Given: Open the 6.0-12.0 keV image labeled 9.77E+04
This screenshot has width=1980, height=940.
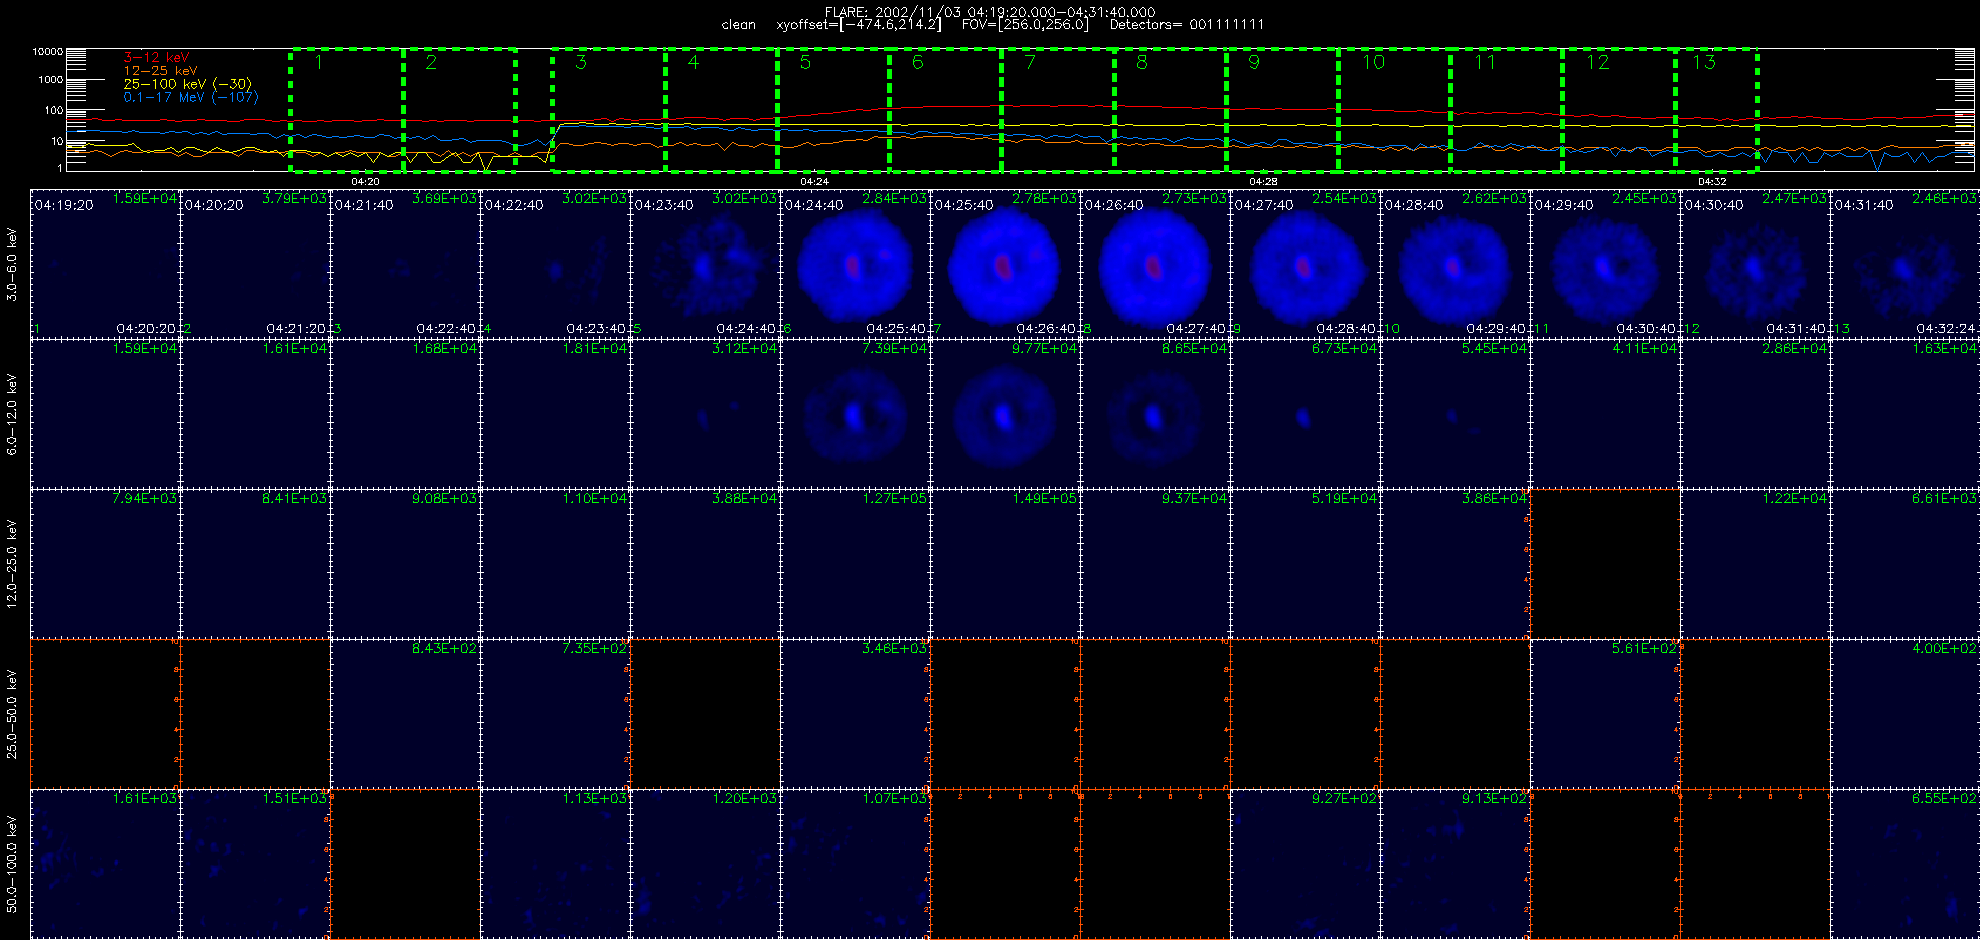Looking at the screenshot, I should (x=1005, y=414).
